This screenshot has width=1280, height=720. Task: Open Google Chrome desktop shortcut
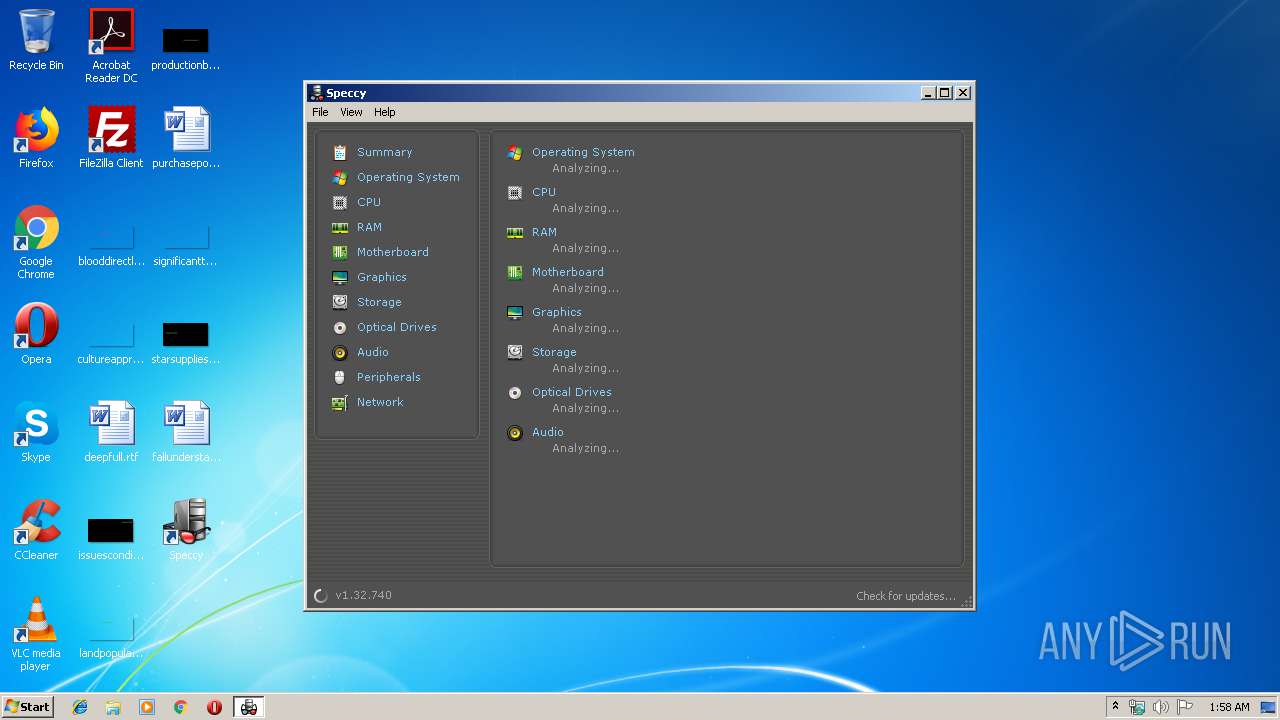pyautogui.click(x=36, y=242)
